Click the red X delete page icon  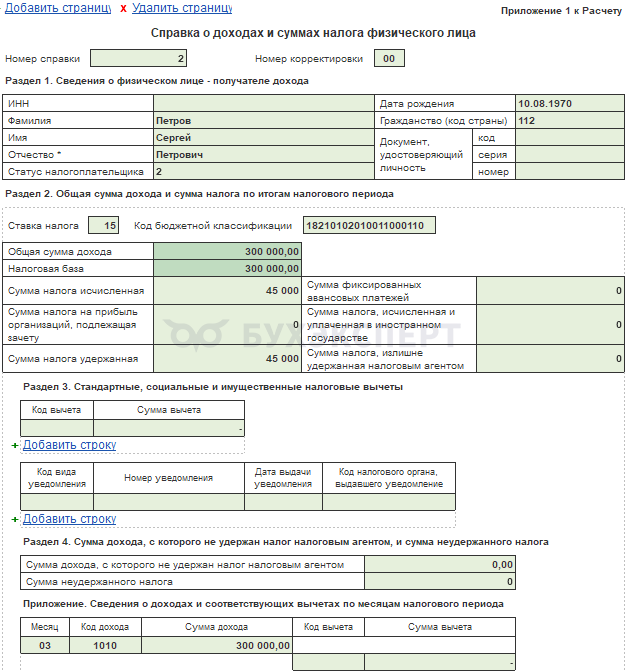pos(123,9)
